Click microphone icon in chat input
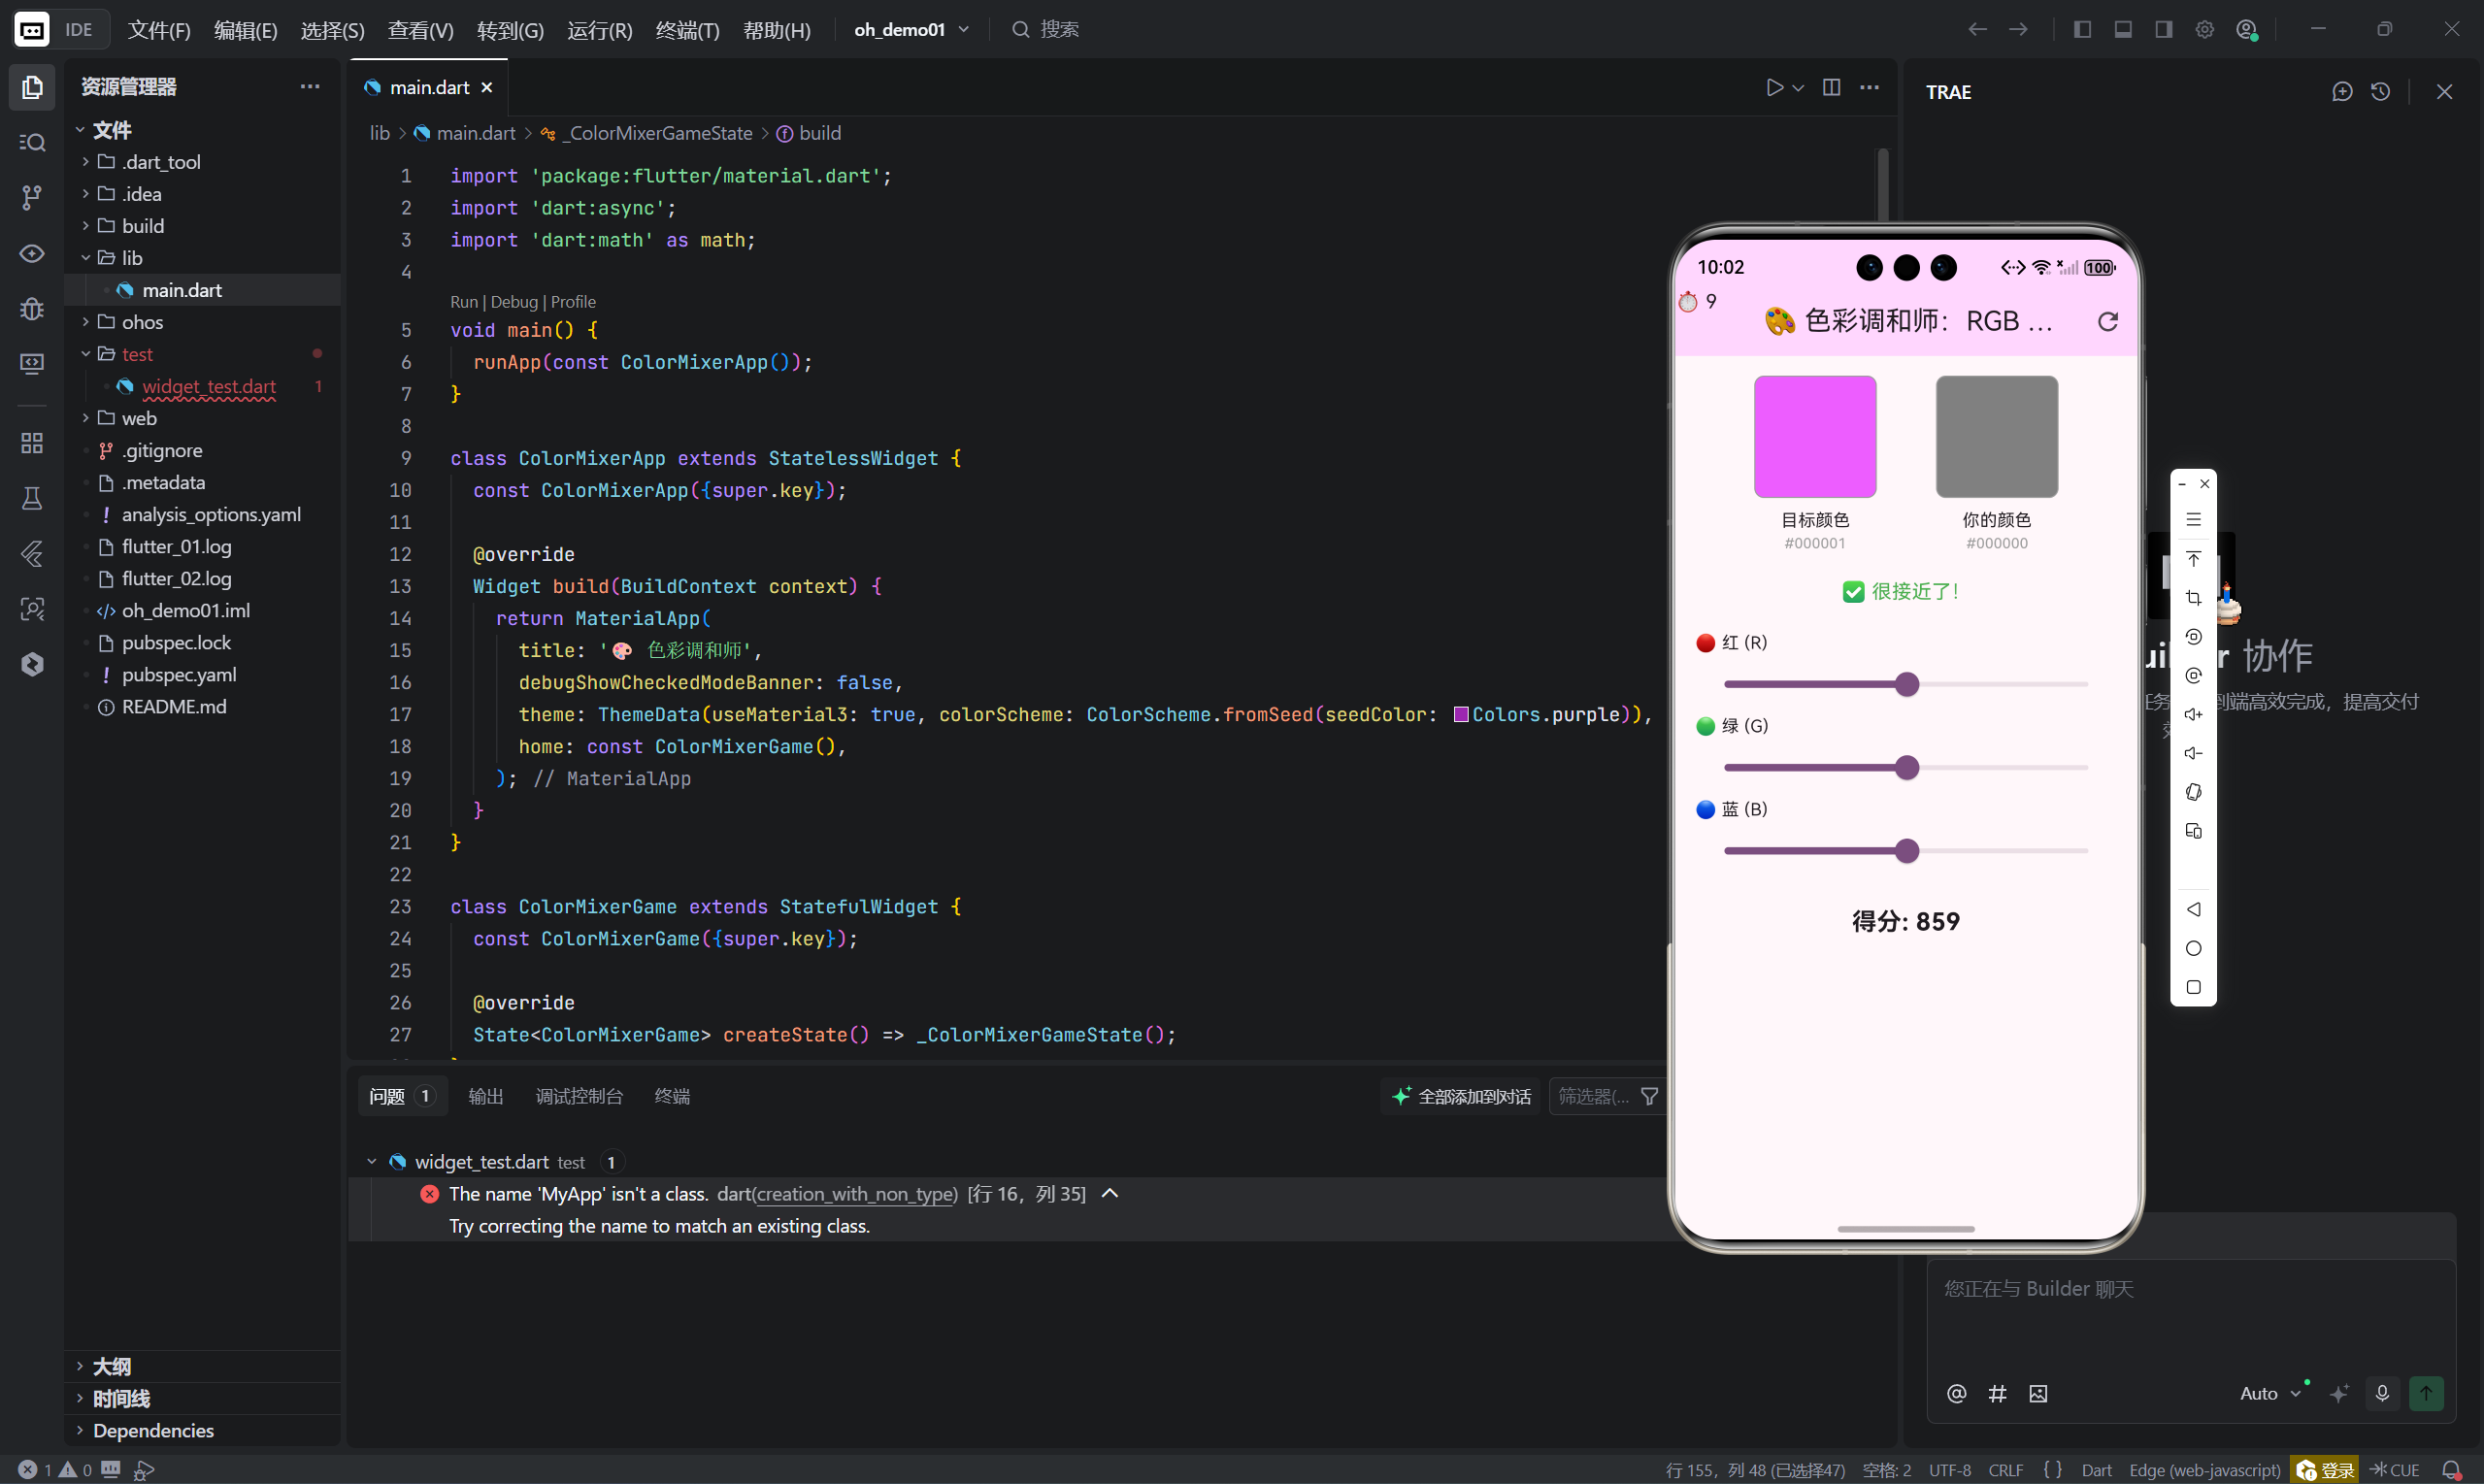Viewport: 2484px width, 1484px height. (x=2382, y=1393)
